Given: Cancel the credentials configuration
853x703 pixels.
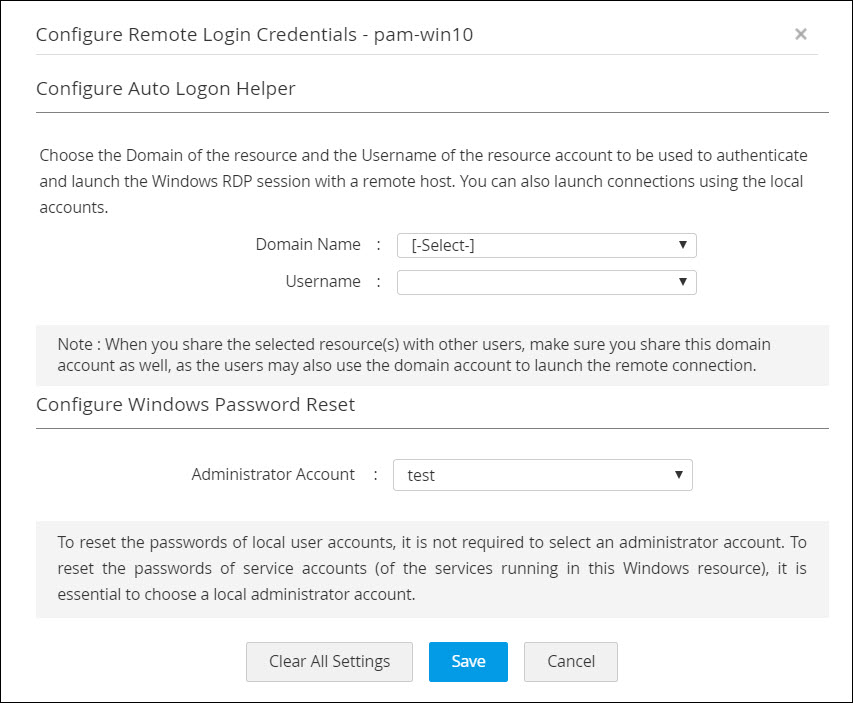Looking at the screenshot, I should (571, 661).
